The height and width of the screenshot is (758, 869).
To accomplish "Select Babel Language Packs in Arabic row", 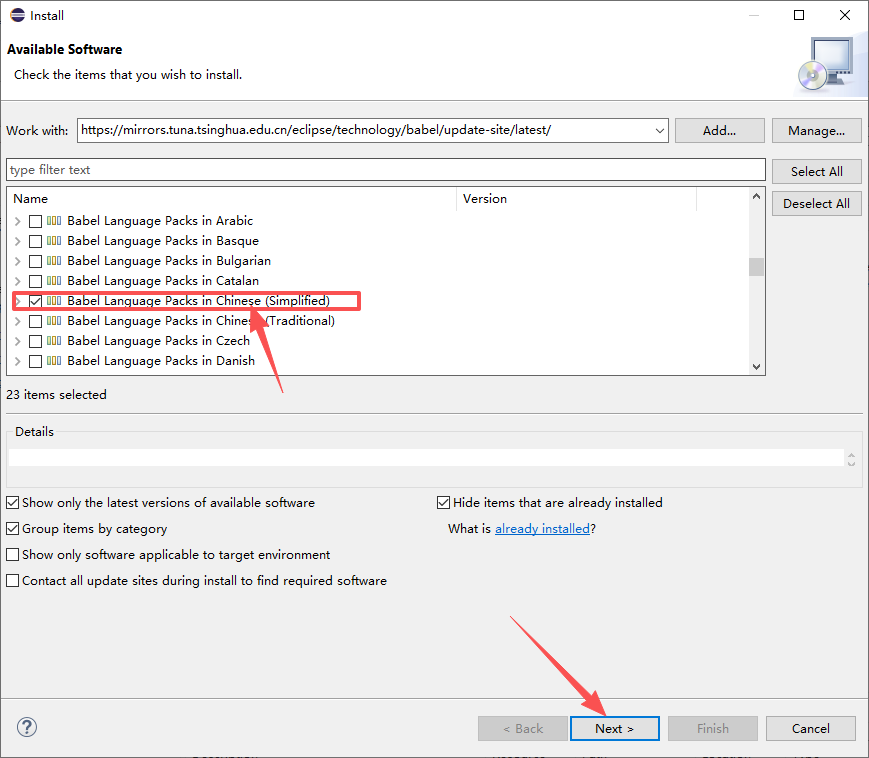I will [160, 221].
